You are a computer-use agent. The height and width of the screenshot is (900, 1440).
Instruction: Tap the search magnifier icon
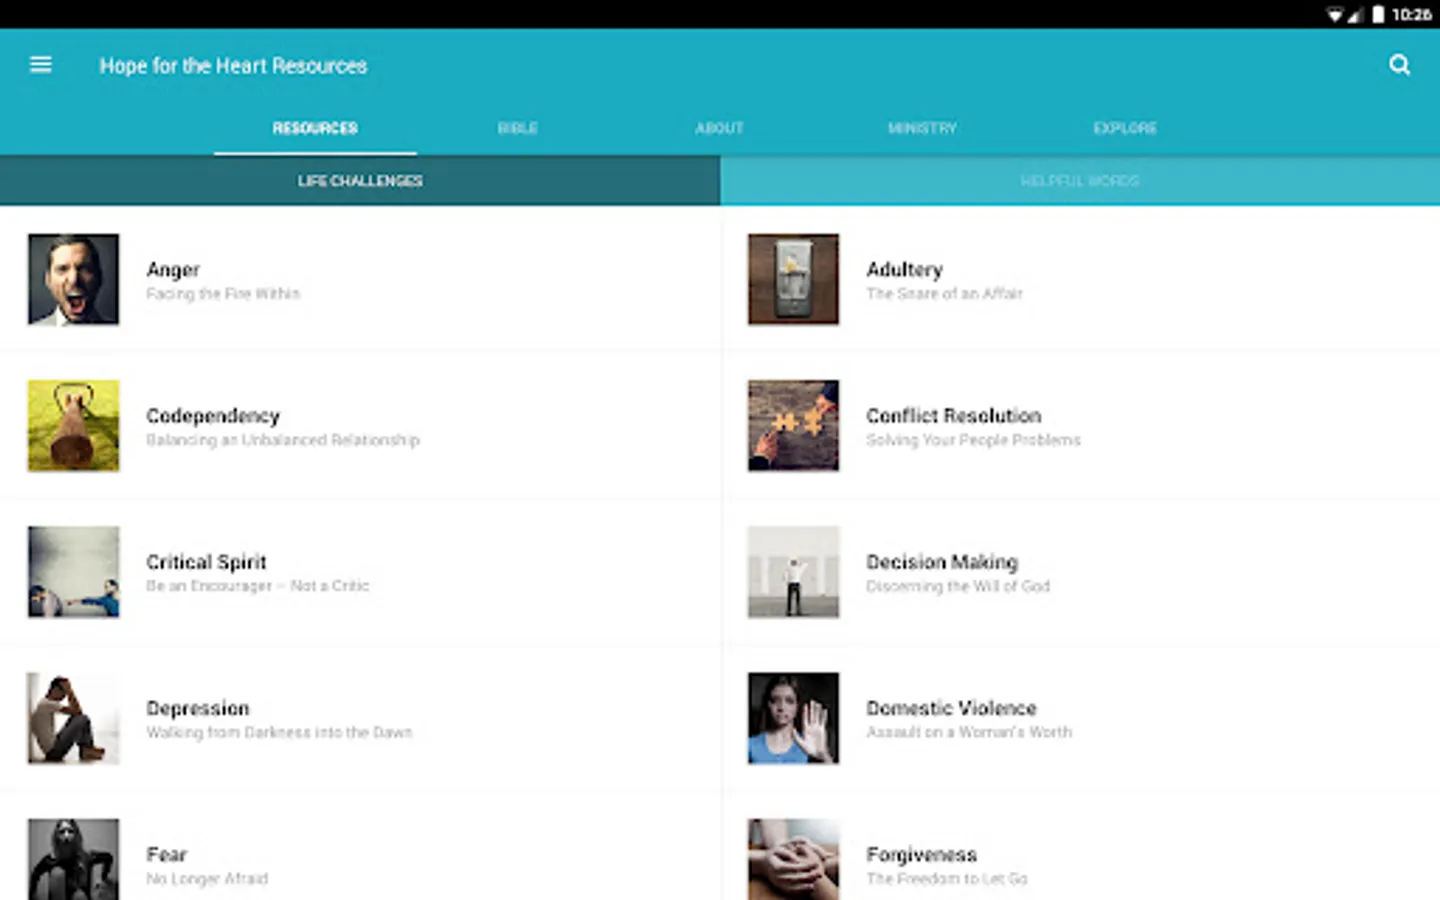click(1399, 65)
